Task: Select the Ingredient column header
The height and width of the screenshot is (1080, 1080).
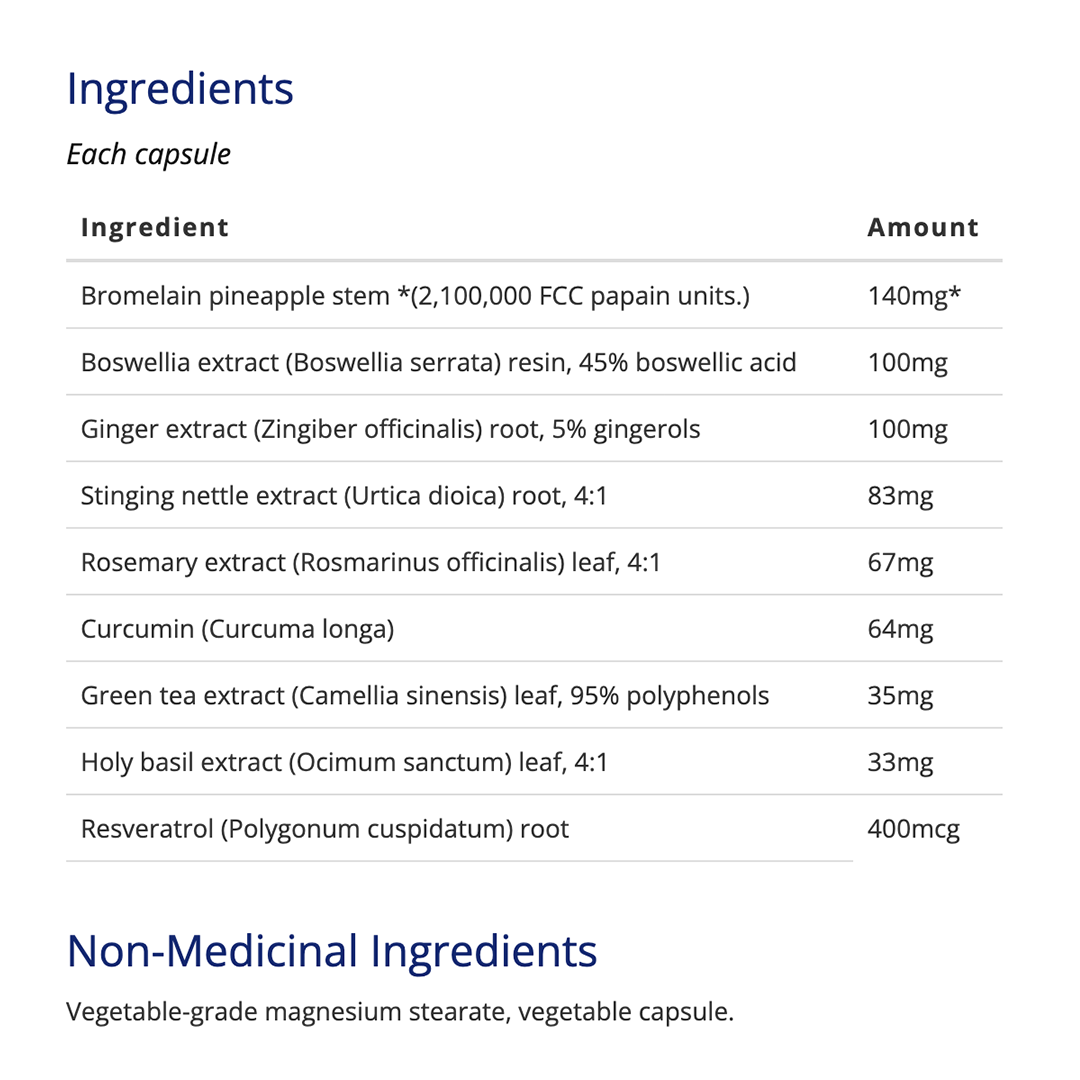Action: [154, 227]
